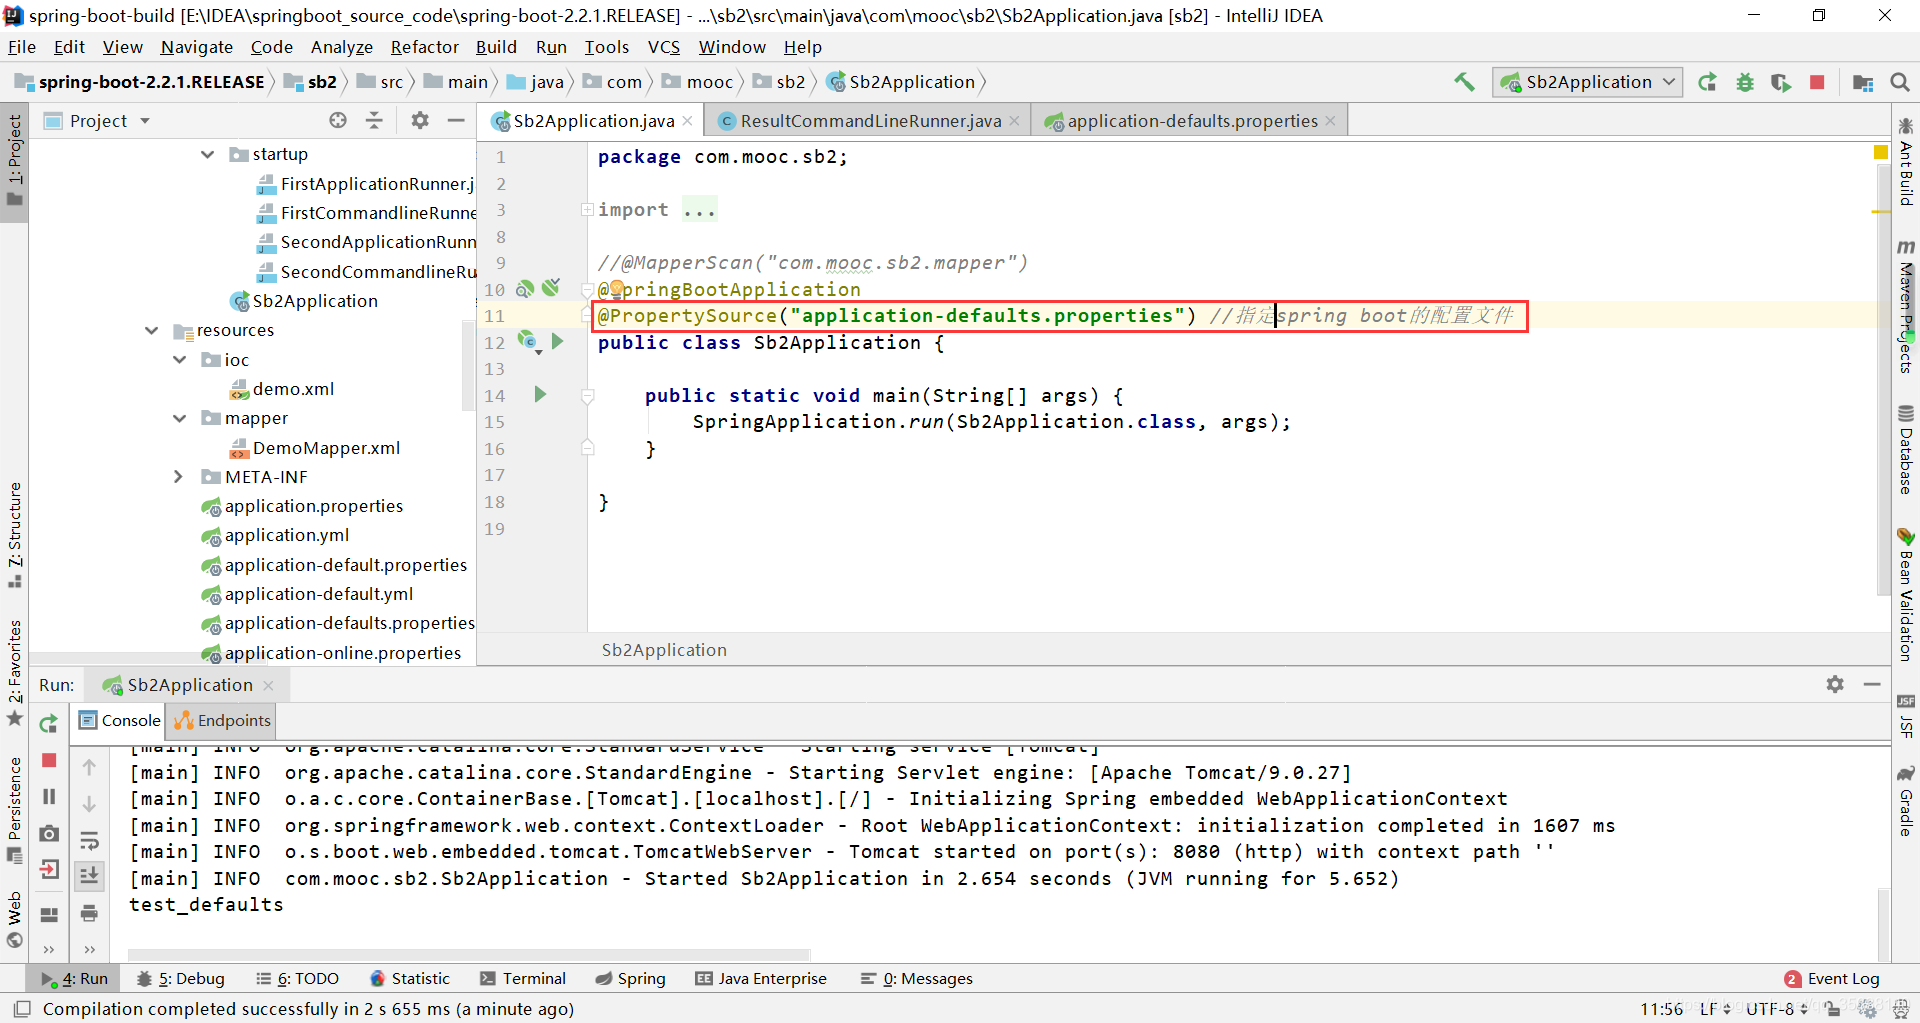Select Sb2Application class in the Project tree

click(304, 301)
